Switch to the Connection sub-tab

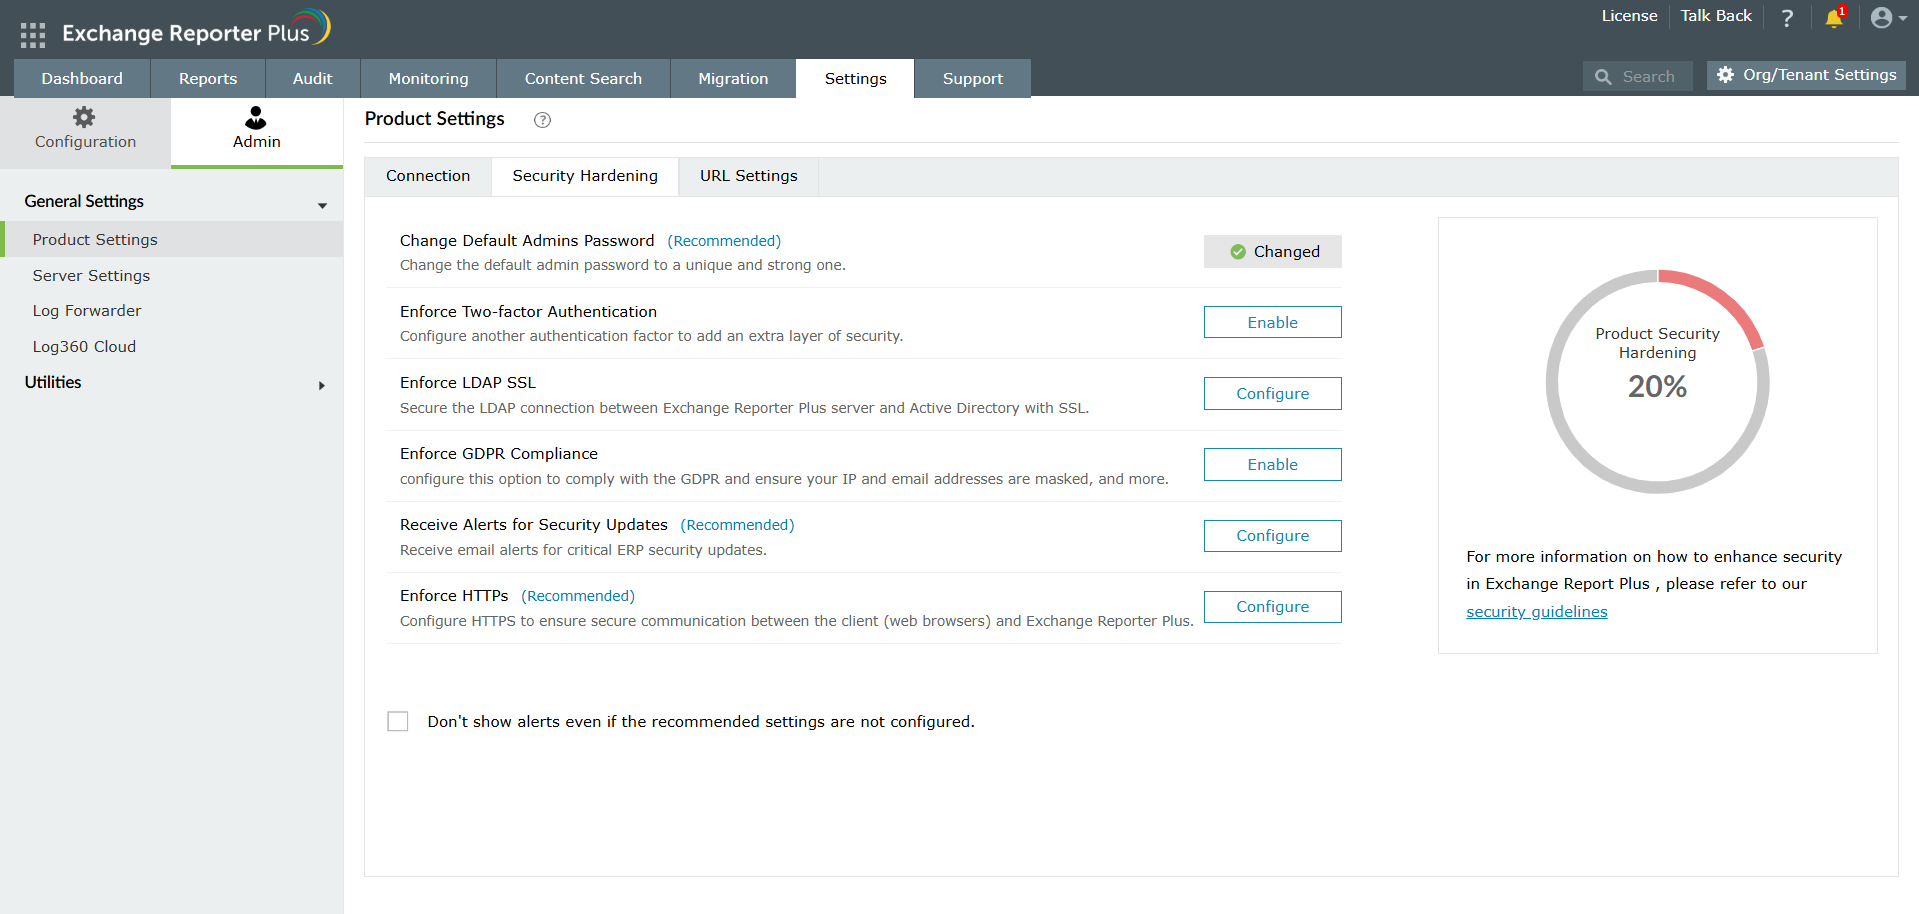click(x=428, y=176)
